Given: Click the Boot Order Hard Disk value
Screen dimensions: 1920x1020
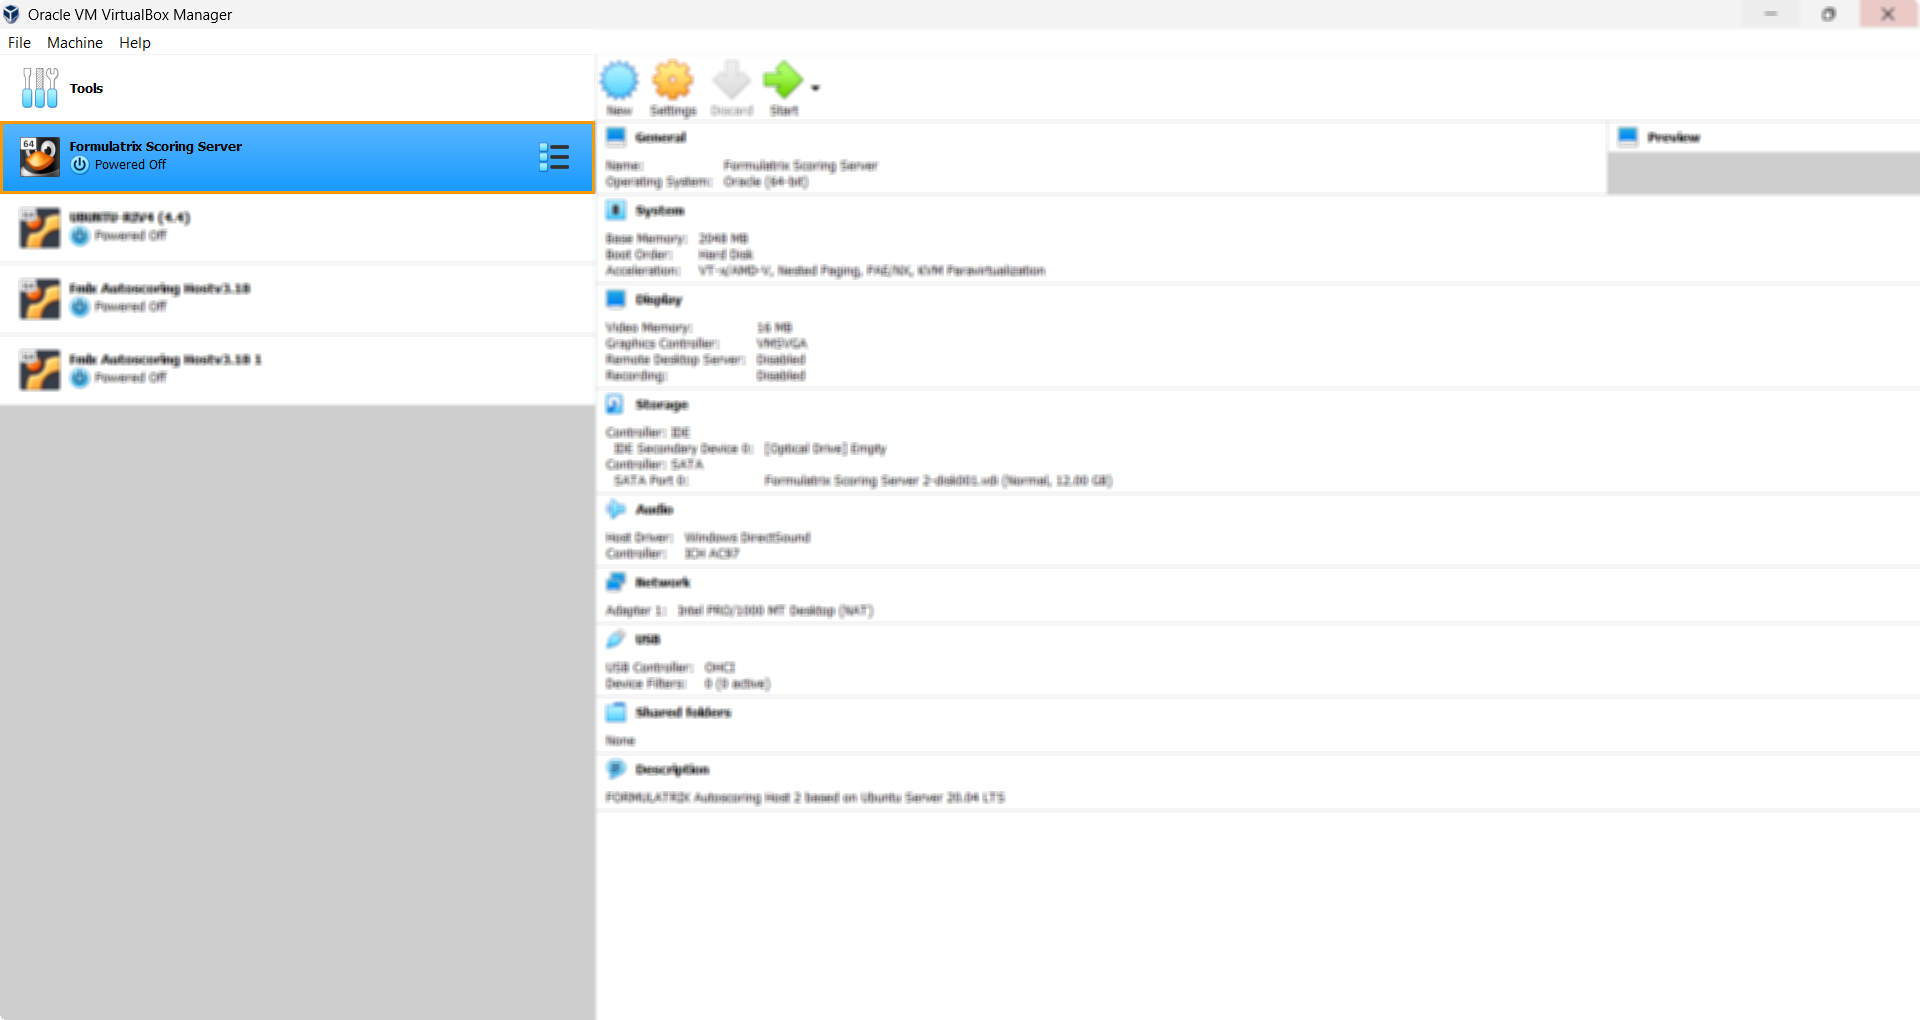Looking at the screenshot, I should point(726,255).
